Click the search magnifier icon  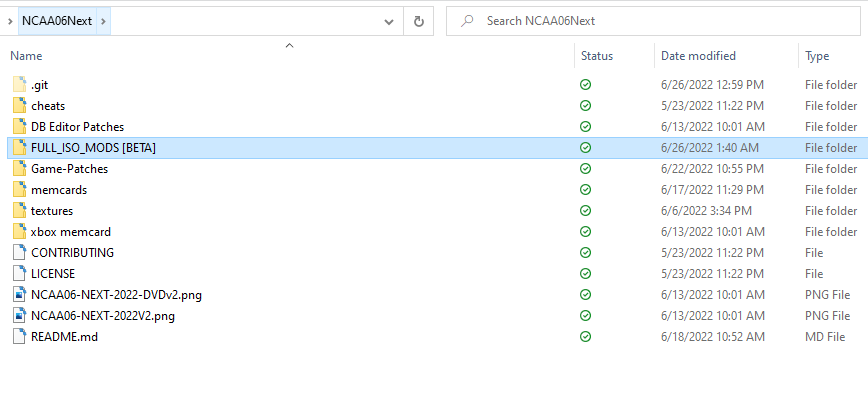(468, 22)
